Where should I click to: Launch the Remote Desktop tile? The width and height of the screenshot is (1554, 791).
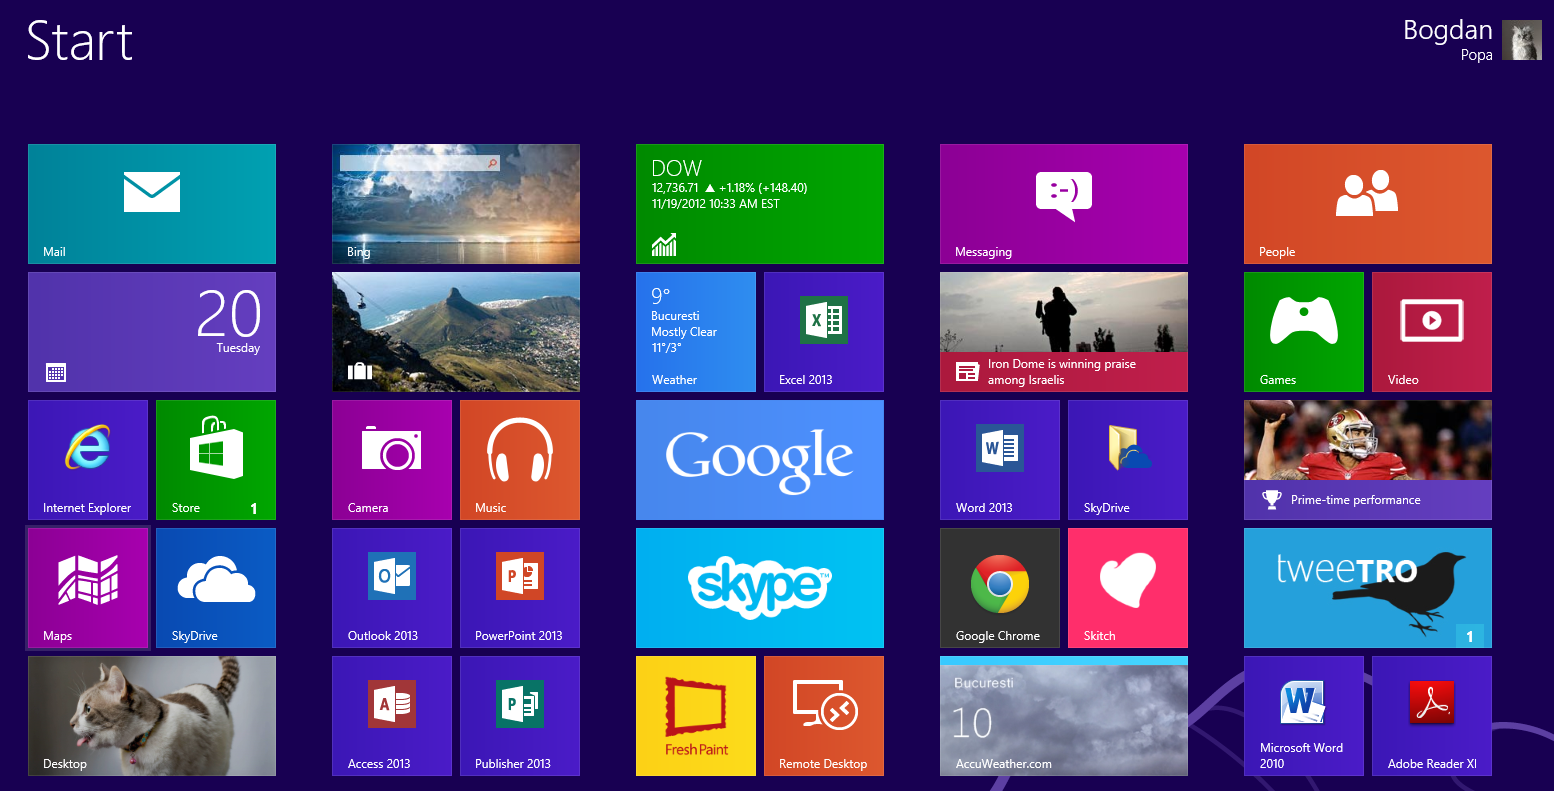point(824,716)
